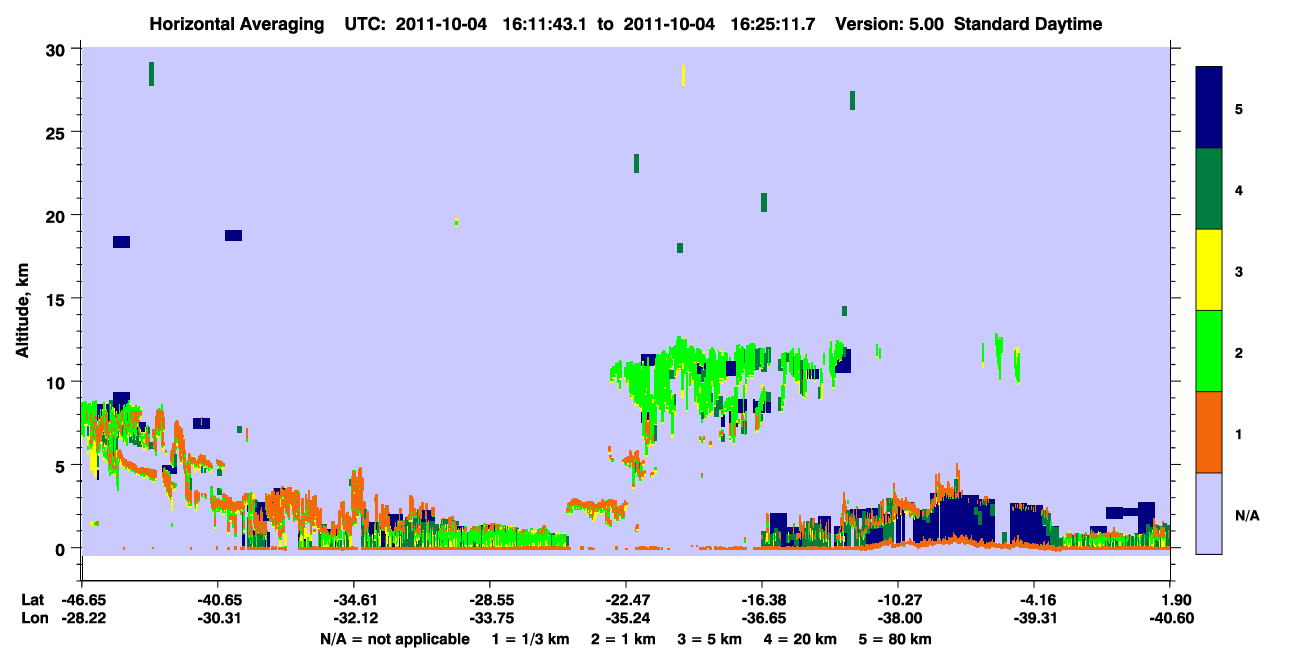Click latitude value -40.65
The width and height of the screenshot is (1300, 667).
219,600
